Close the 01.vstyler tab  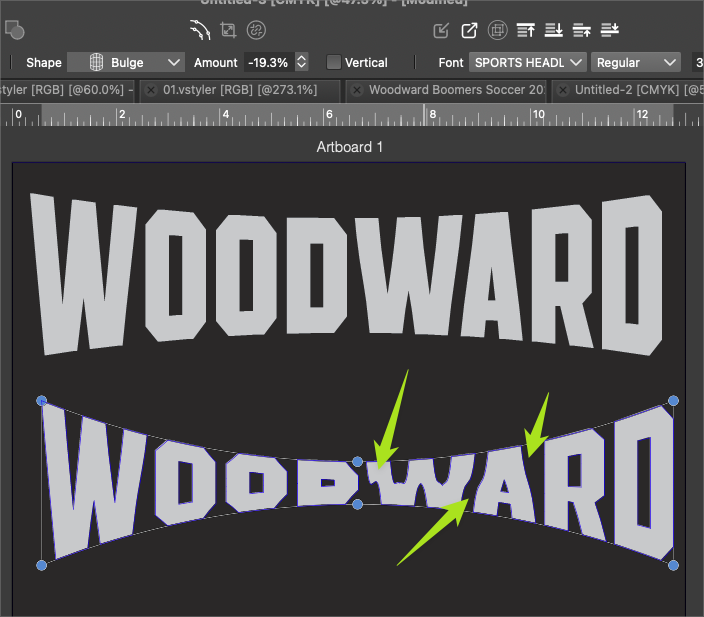[x=151, y=90]
